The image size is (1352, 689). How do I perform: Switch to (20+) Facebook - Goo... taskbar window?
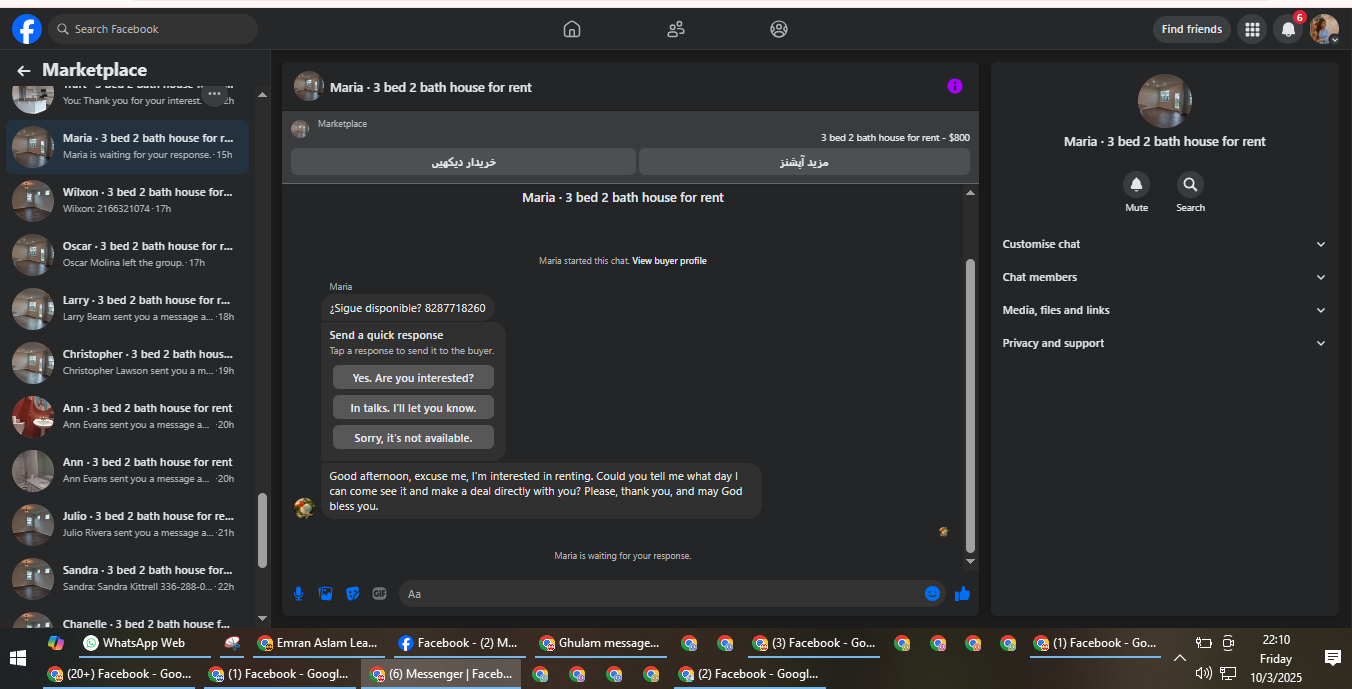pyautogui.click(x=120, y=674)
